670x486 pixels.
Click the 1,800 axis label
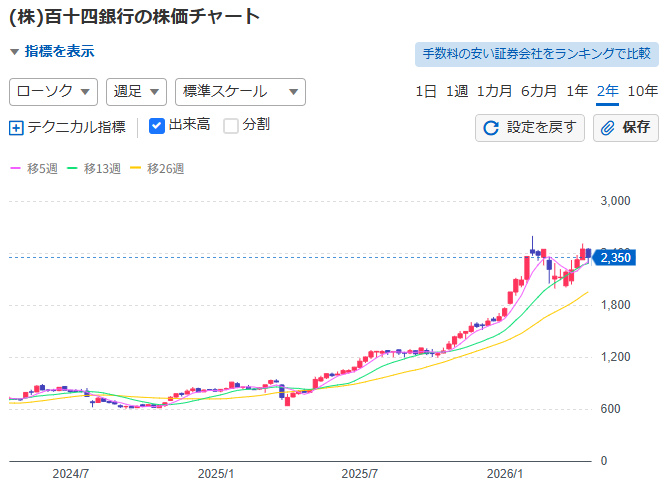(615, 305)
